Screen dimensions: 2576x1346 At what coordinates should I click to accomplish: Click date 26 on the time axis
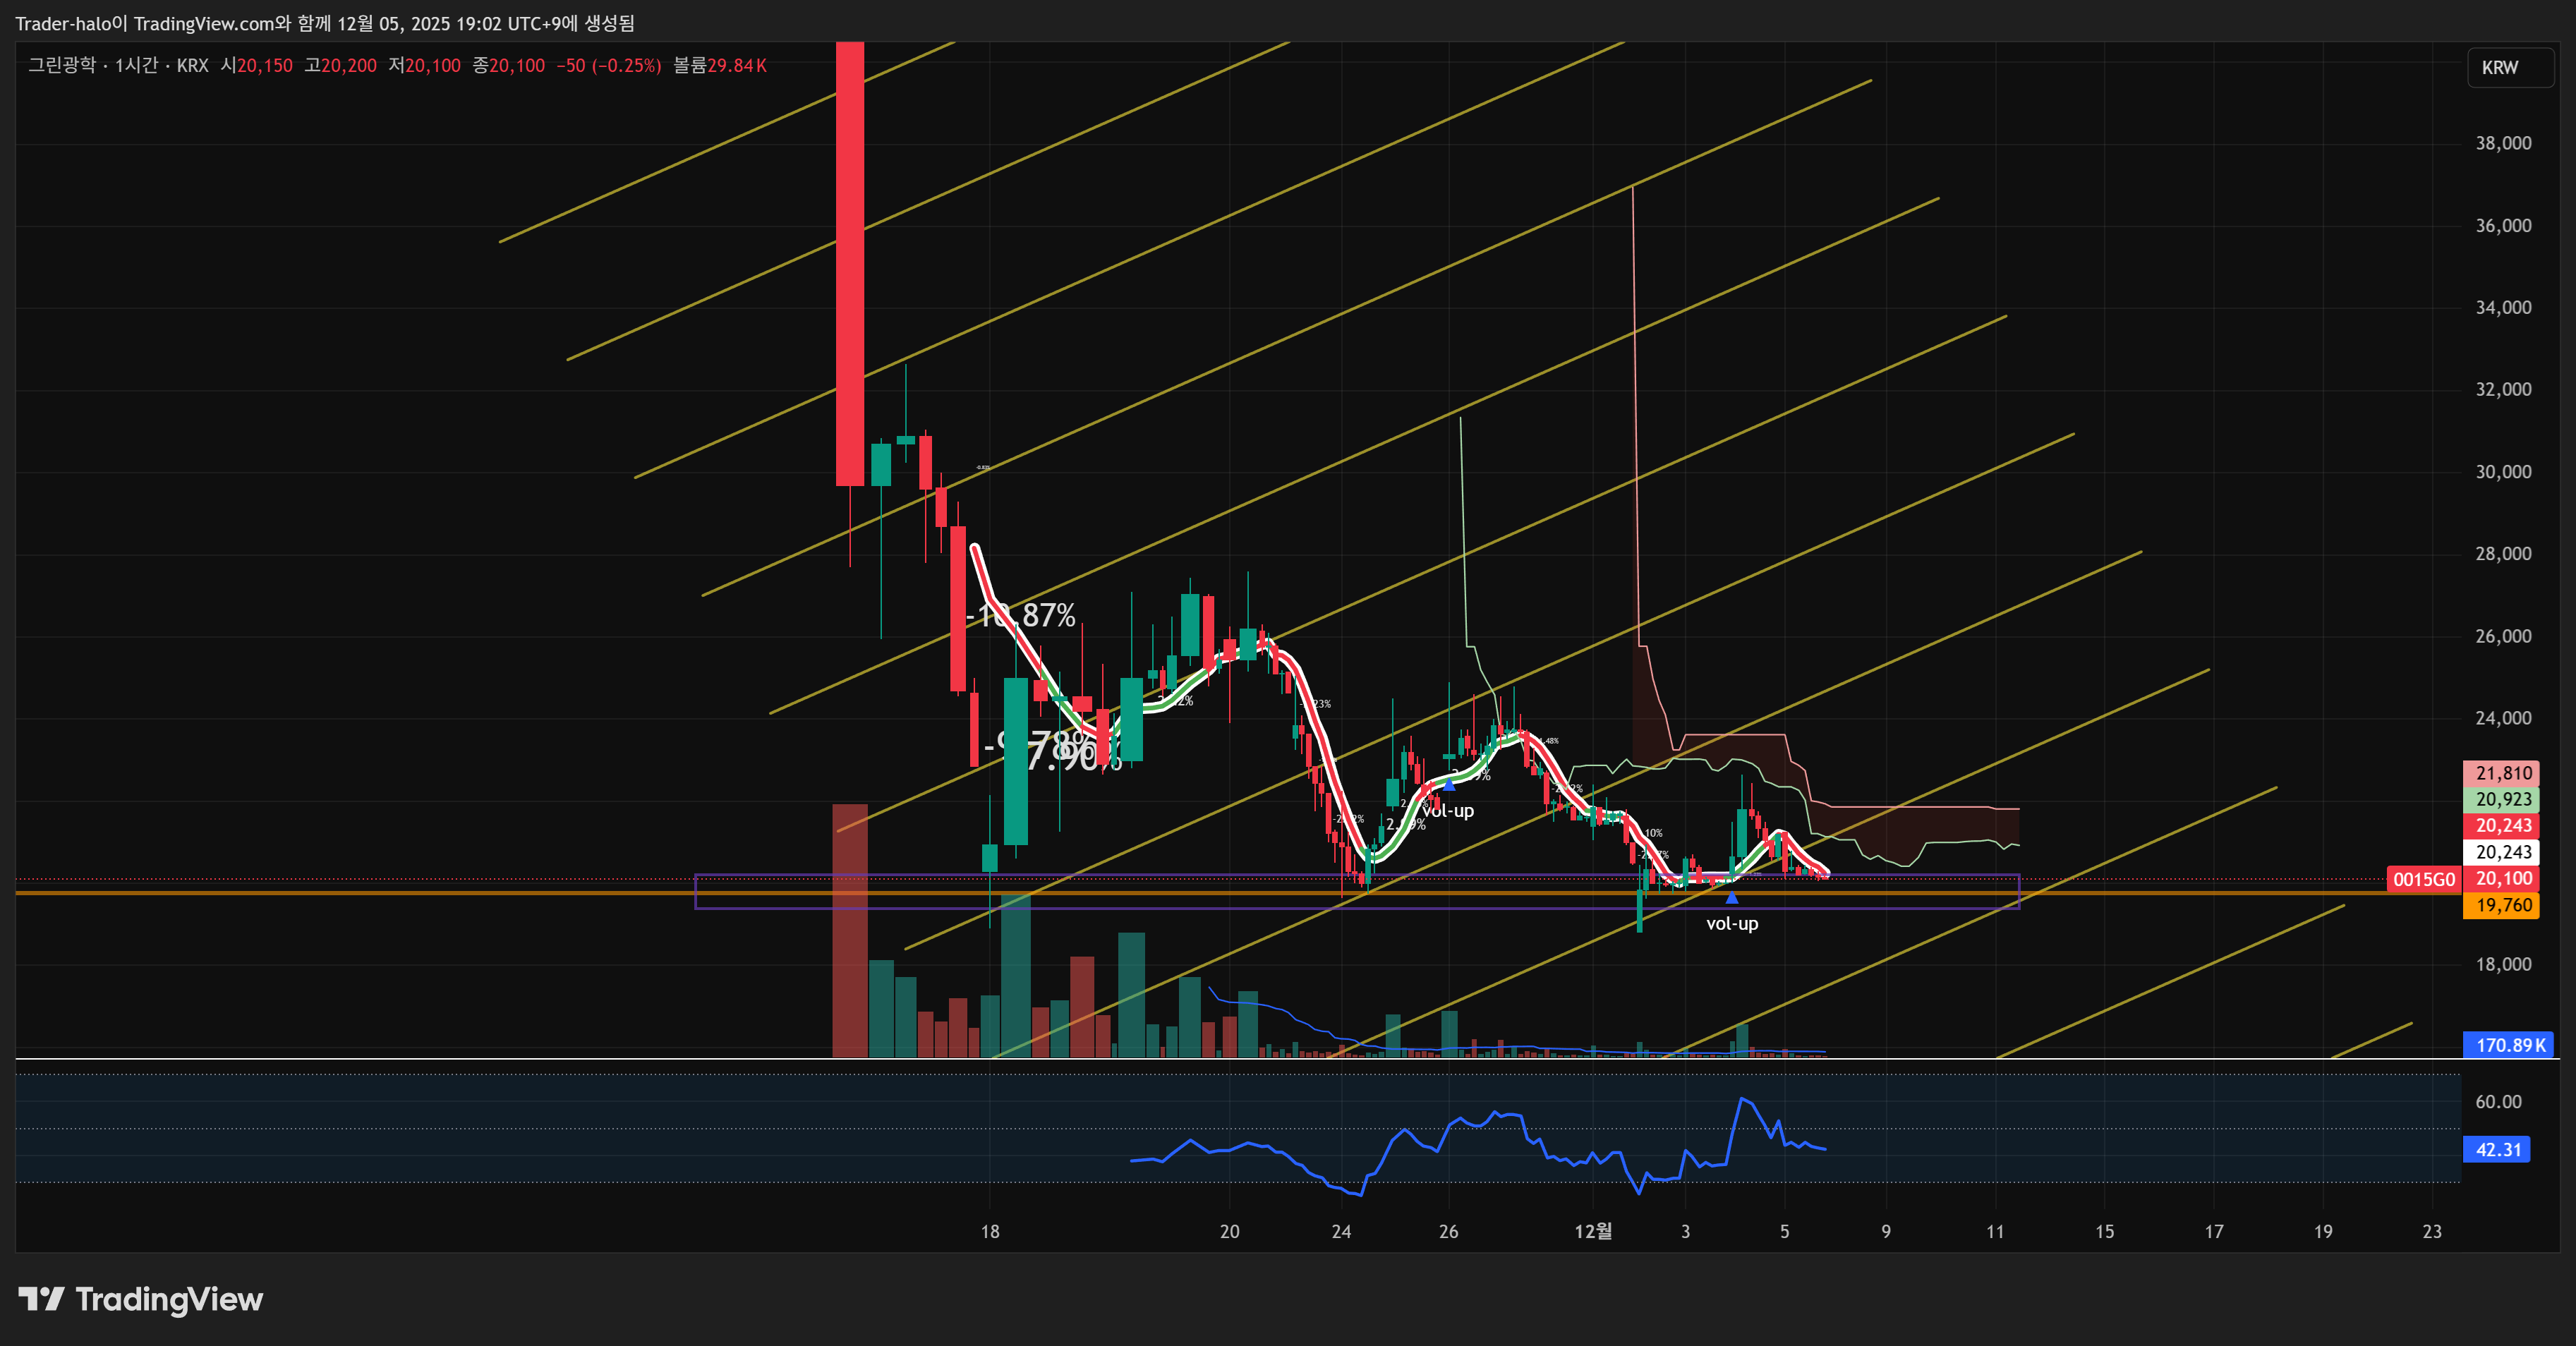tap(1448, 1231)
